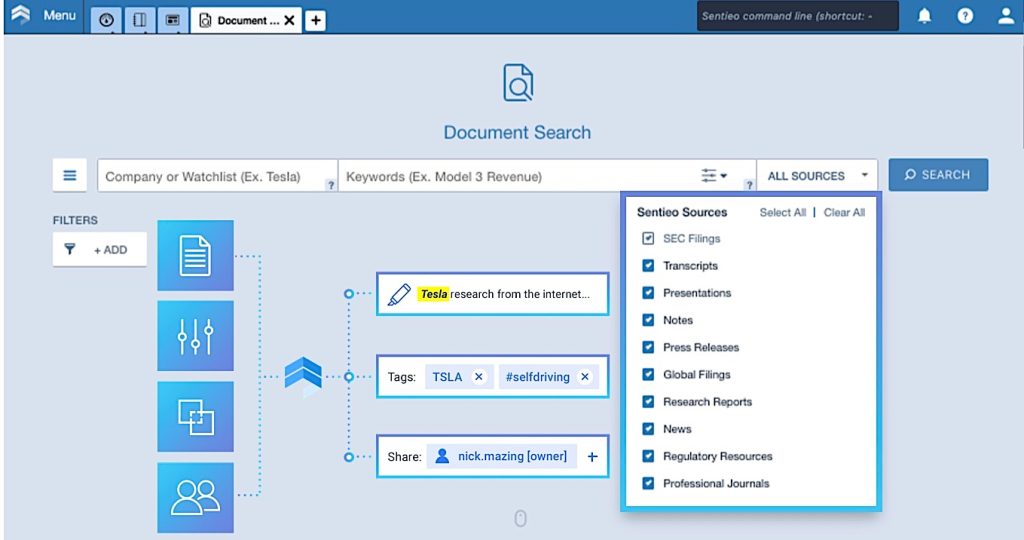1024x540 pixels.
Task: Open the Sentieo Menu
Action: click(47, 17)
